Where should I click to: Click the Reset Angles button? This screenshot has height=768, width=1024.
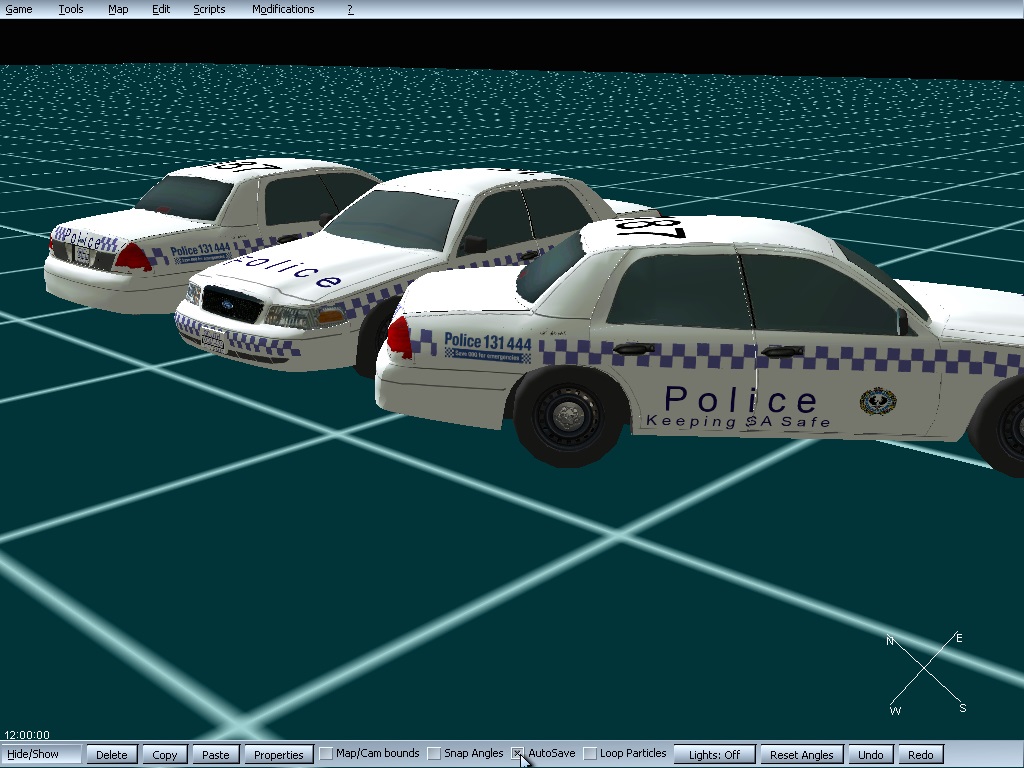coord(802,754)
